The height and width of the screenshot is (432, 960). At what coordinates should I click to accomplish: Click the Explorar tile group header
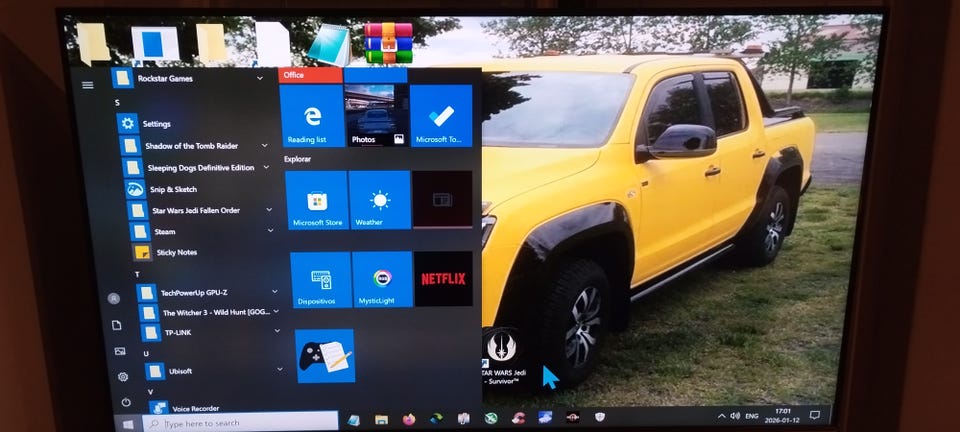[298, 159]
